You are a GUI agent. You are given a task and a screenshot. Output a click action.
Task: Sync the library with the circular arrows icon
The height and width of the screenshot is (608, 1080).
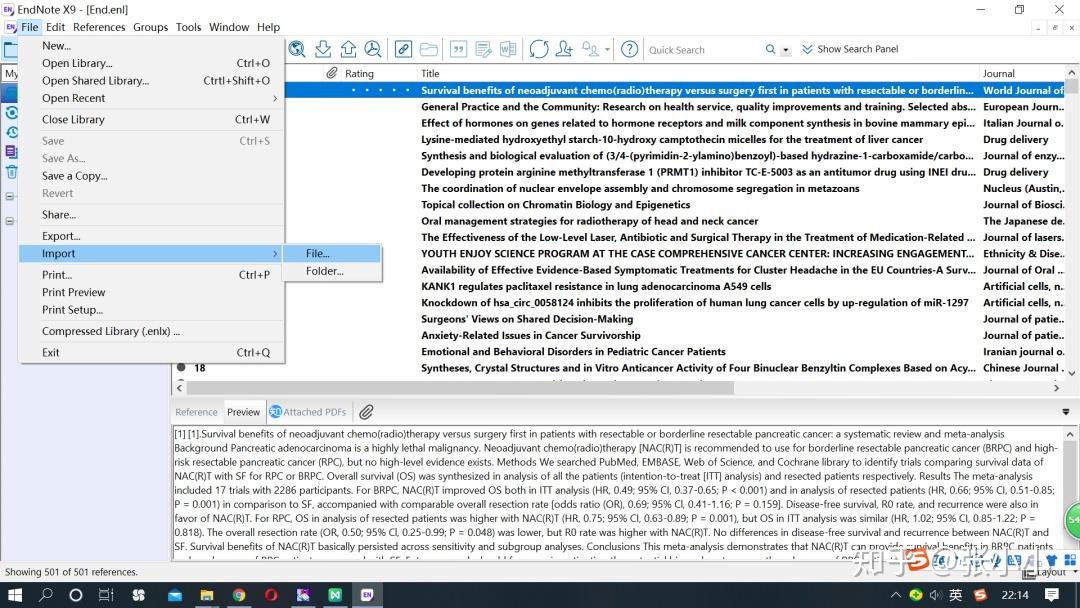[539, 48]
